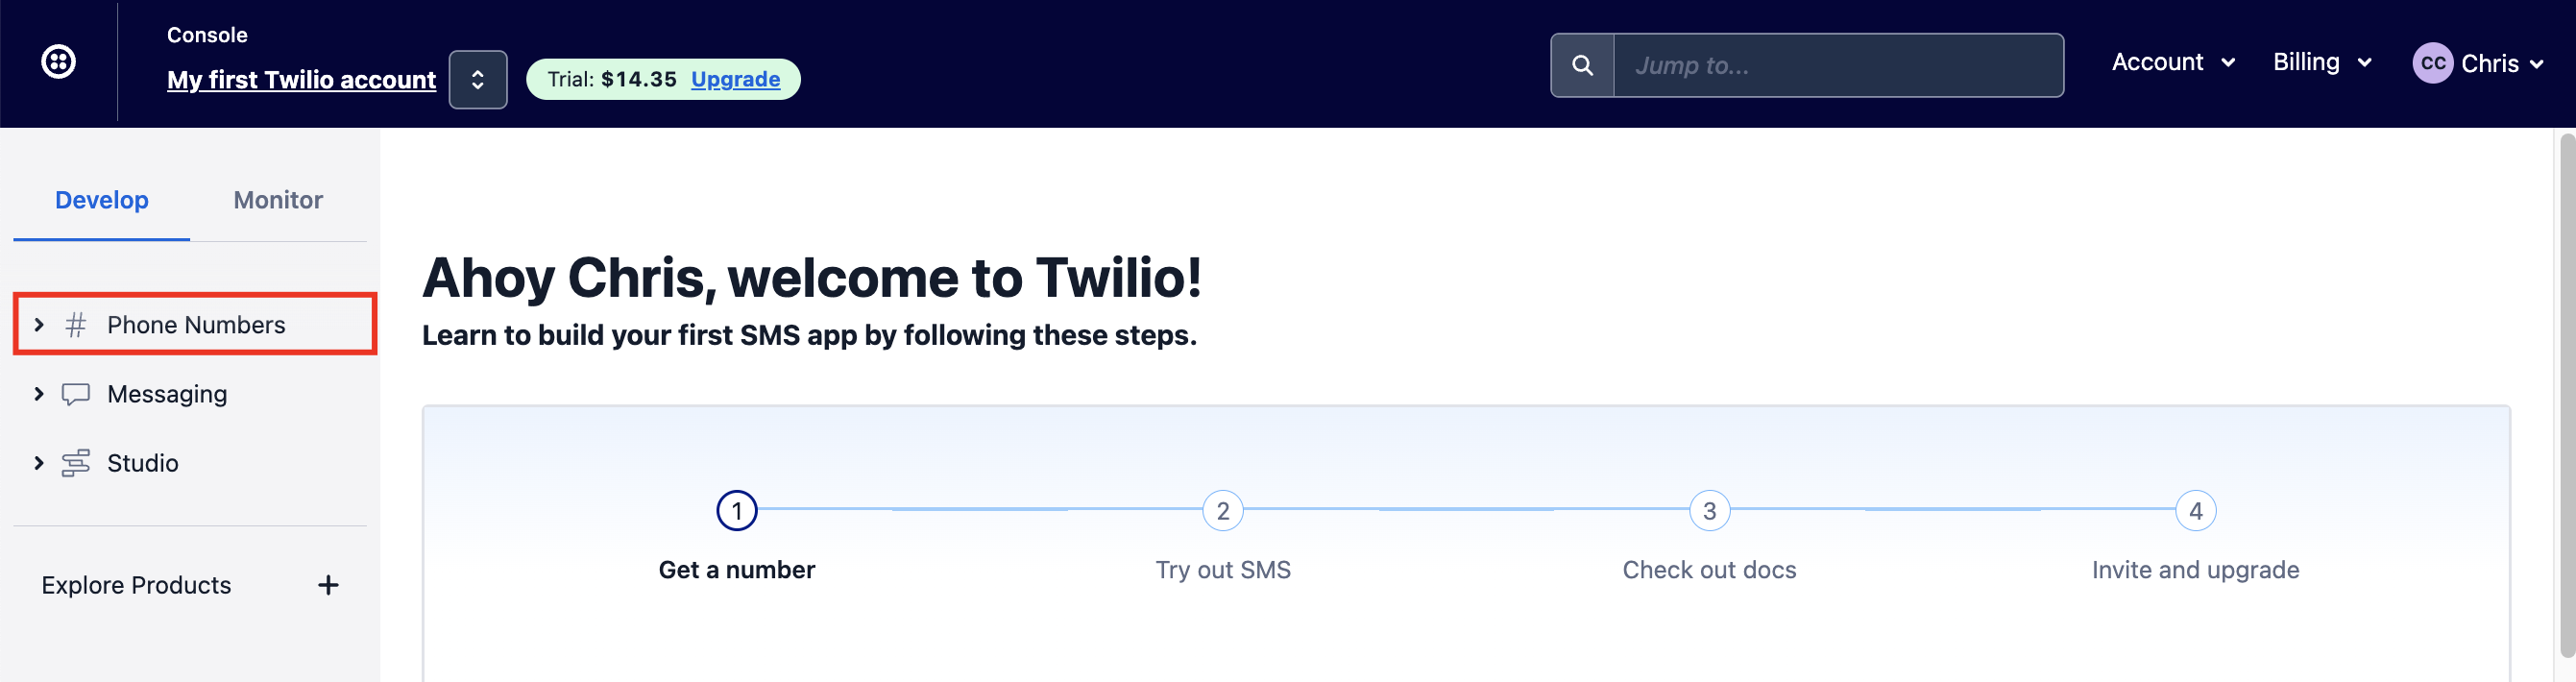Expand the Messaging section

click(39, 393)
